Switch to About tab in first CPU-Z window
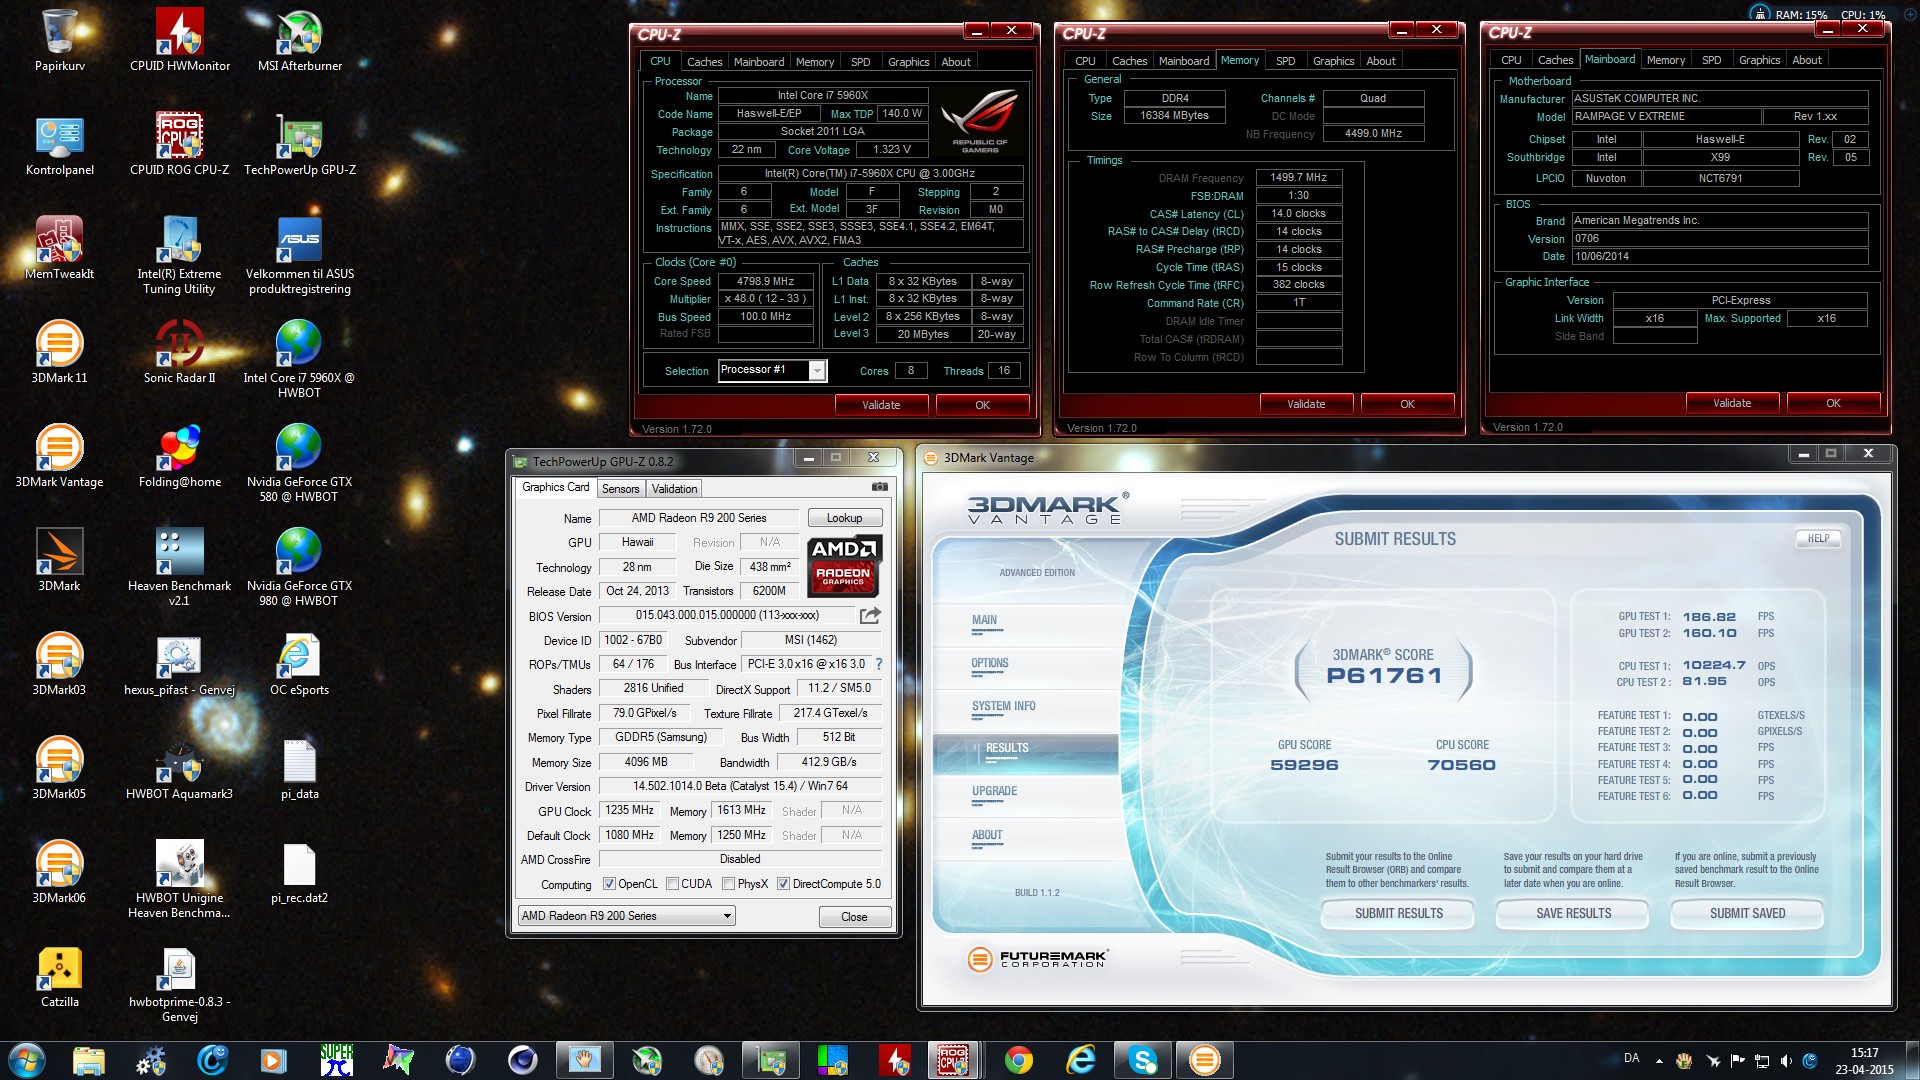This screenshot has height=1080, width=1920. (956, 62)
